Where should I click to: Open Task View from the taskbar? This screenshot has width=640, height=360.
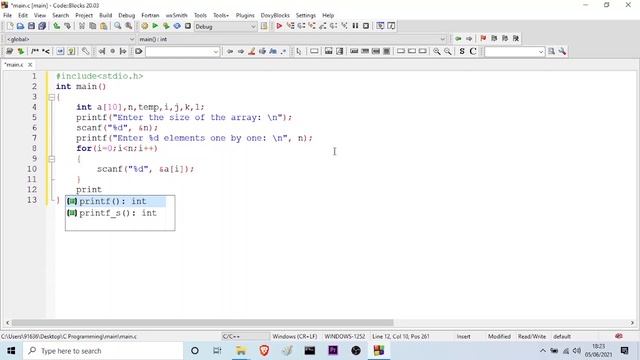coord(217,351)
